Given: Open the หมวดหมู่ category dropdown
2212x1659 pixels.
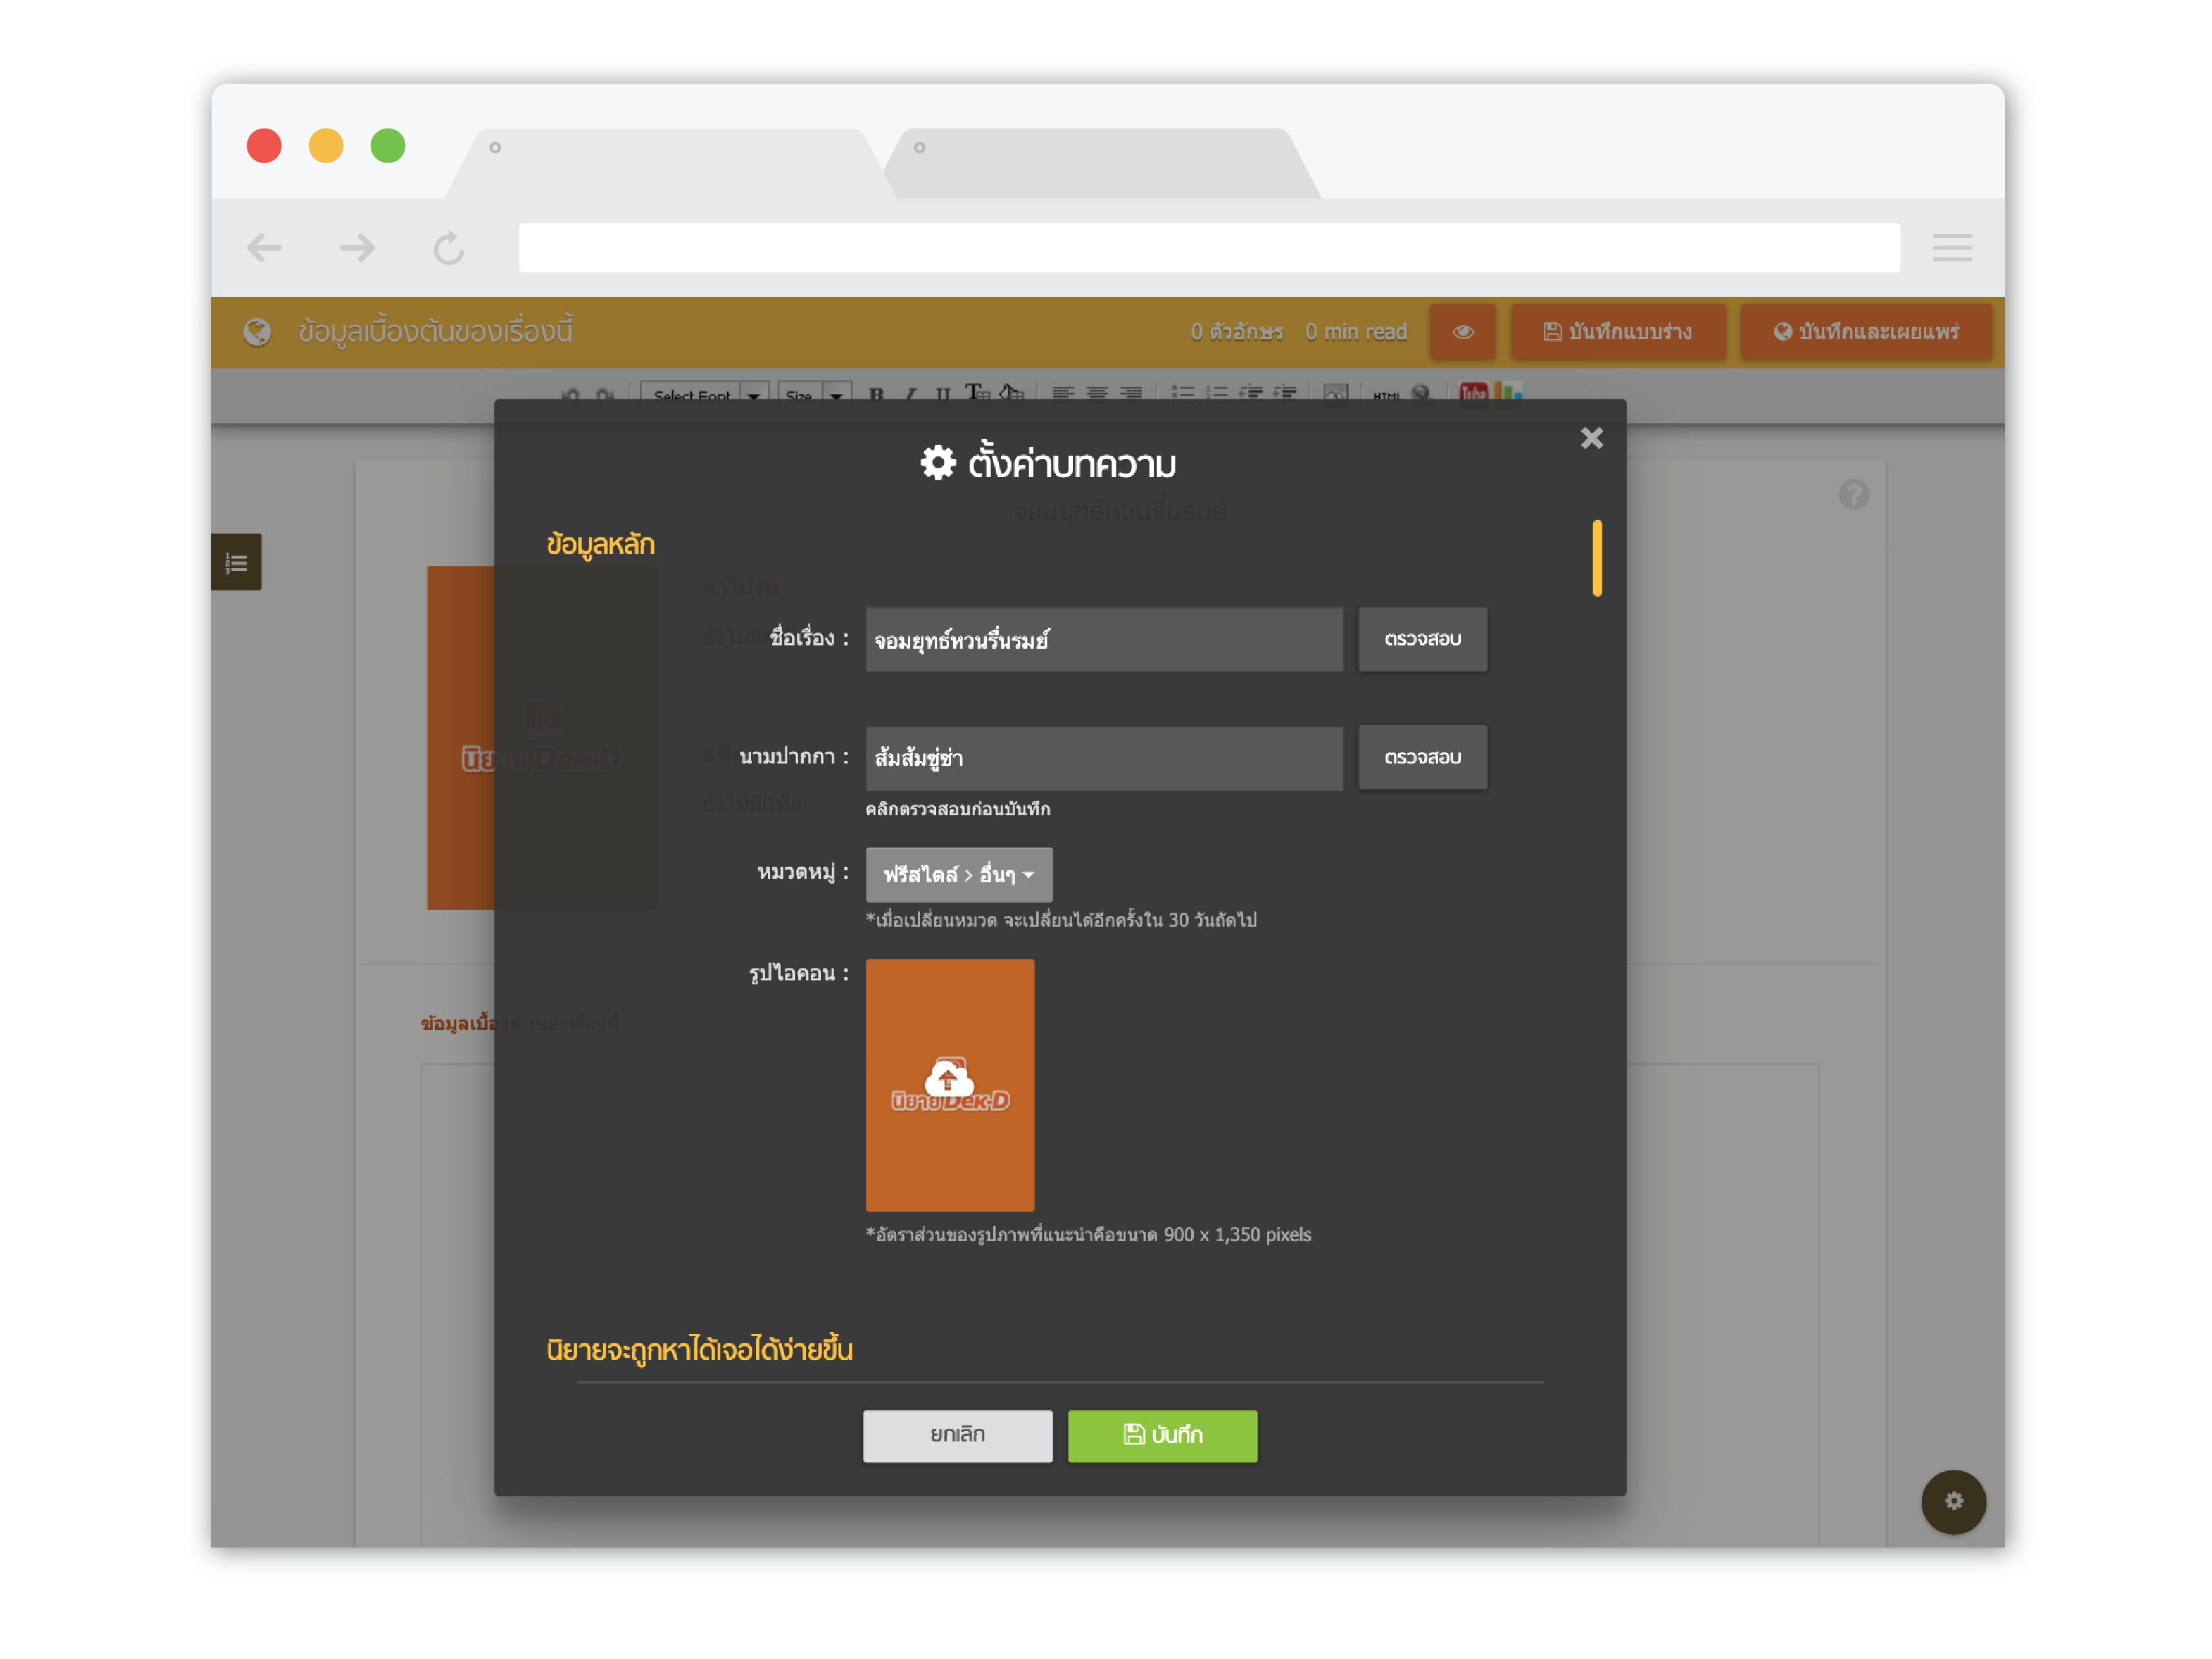Looking at the screenshot, I should point(959,874).
